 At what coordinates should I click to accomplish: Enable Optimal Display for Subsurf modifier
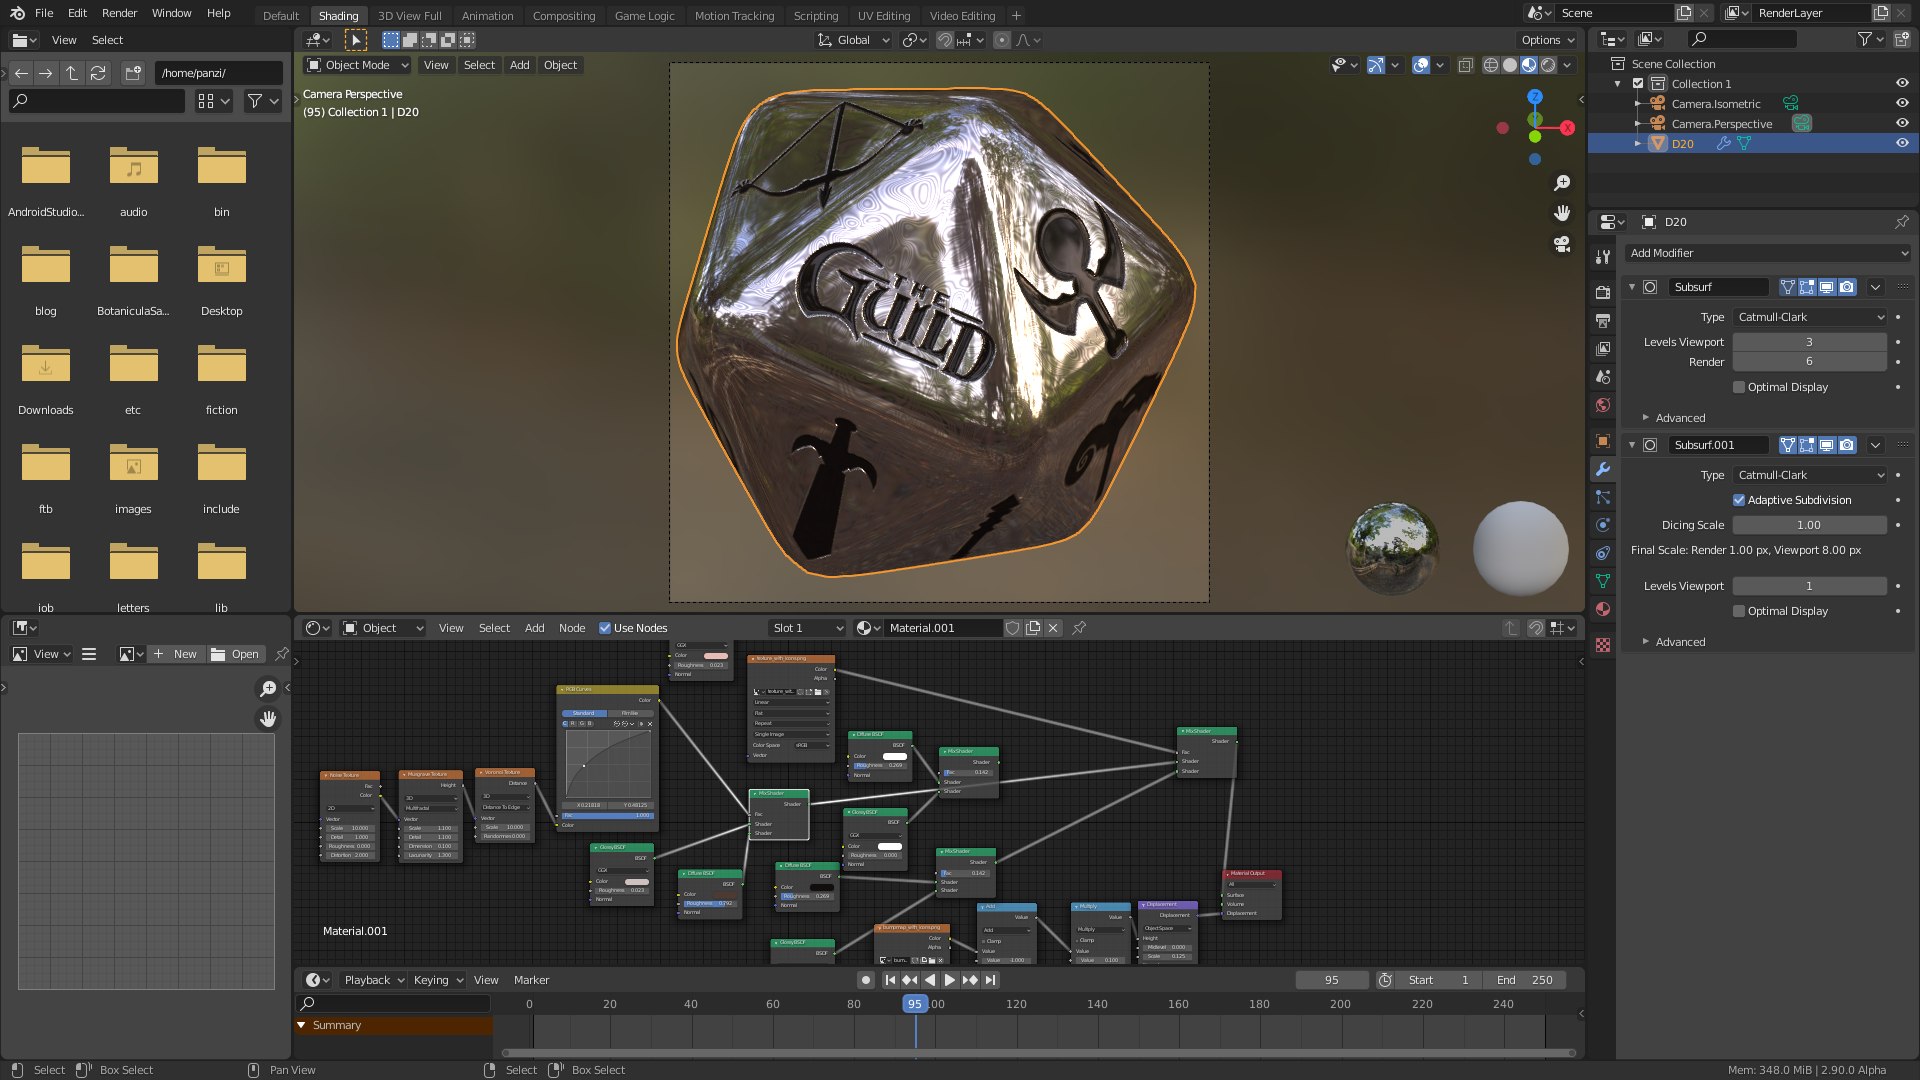tap(1739, 387)
